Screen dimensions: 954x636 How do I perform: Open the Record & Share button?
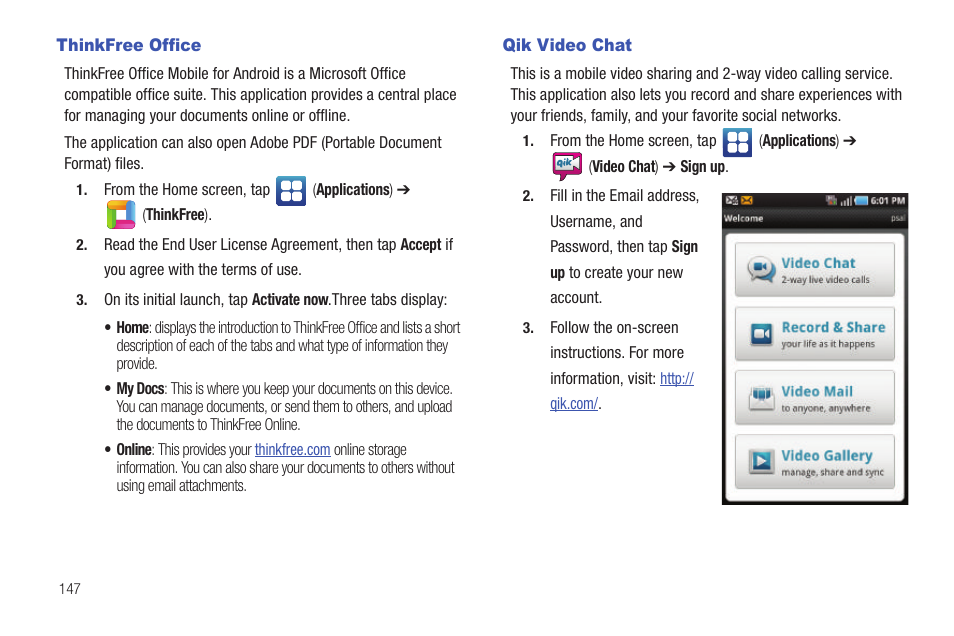click(815, 334)
